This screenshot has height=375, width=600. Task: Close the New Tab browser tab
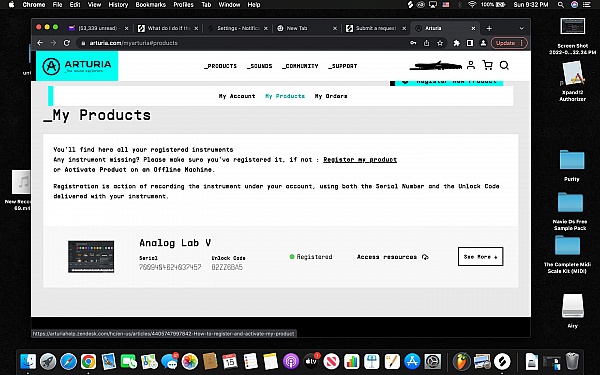(335, 28)
